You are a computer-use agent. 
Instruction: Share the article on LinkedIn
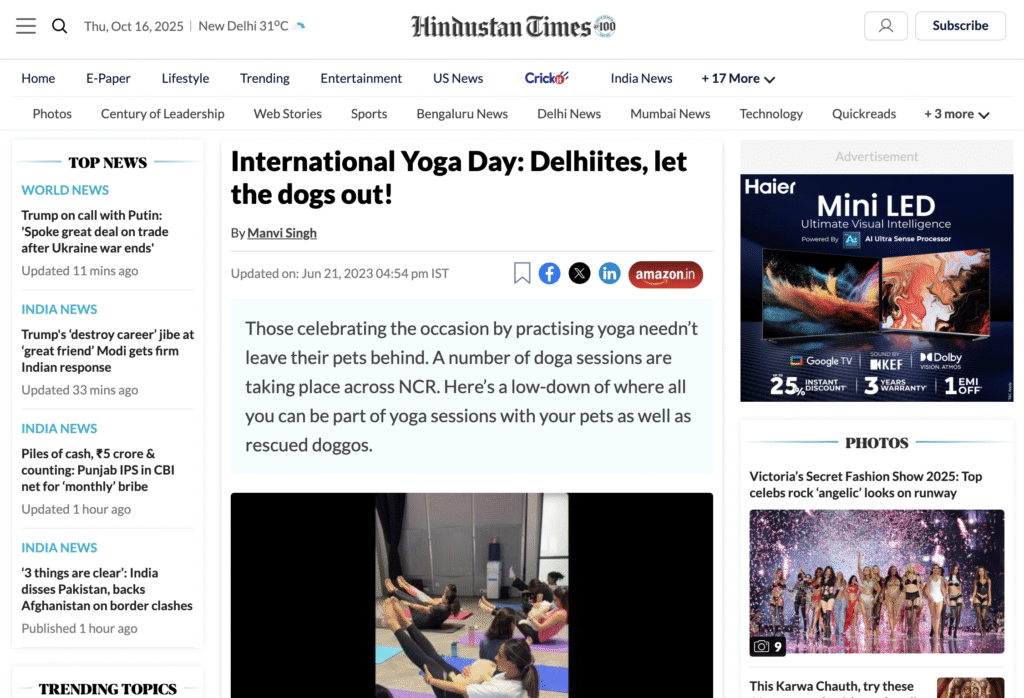point(609,273)
